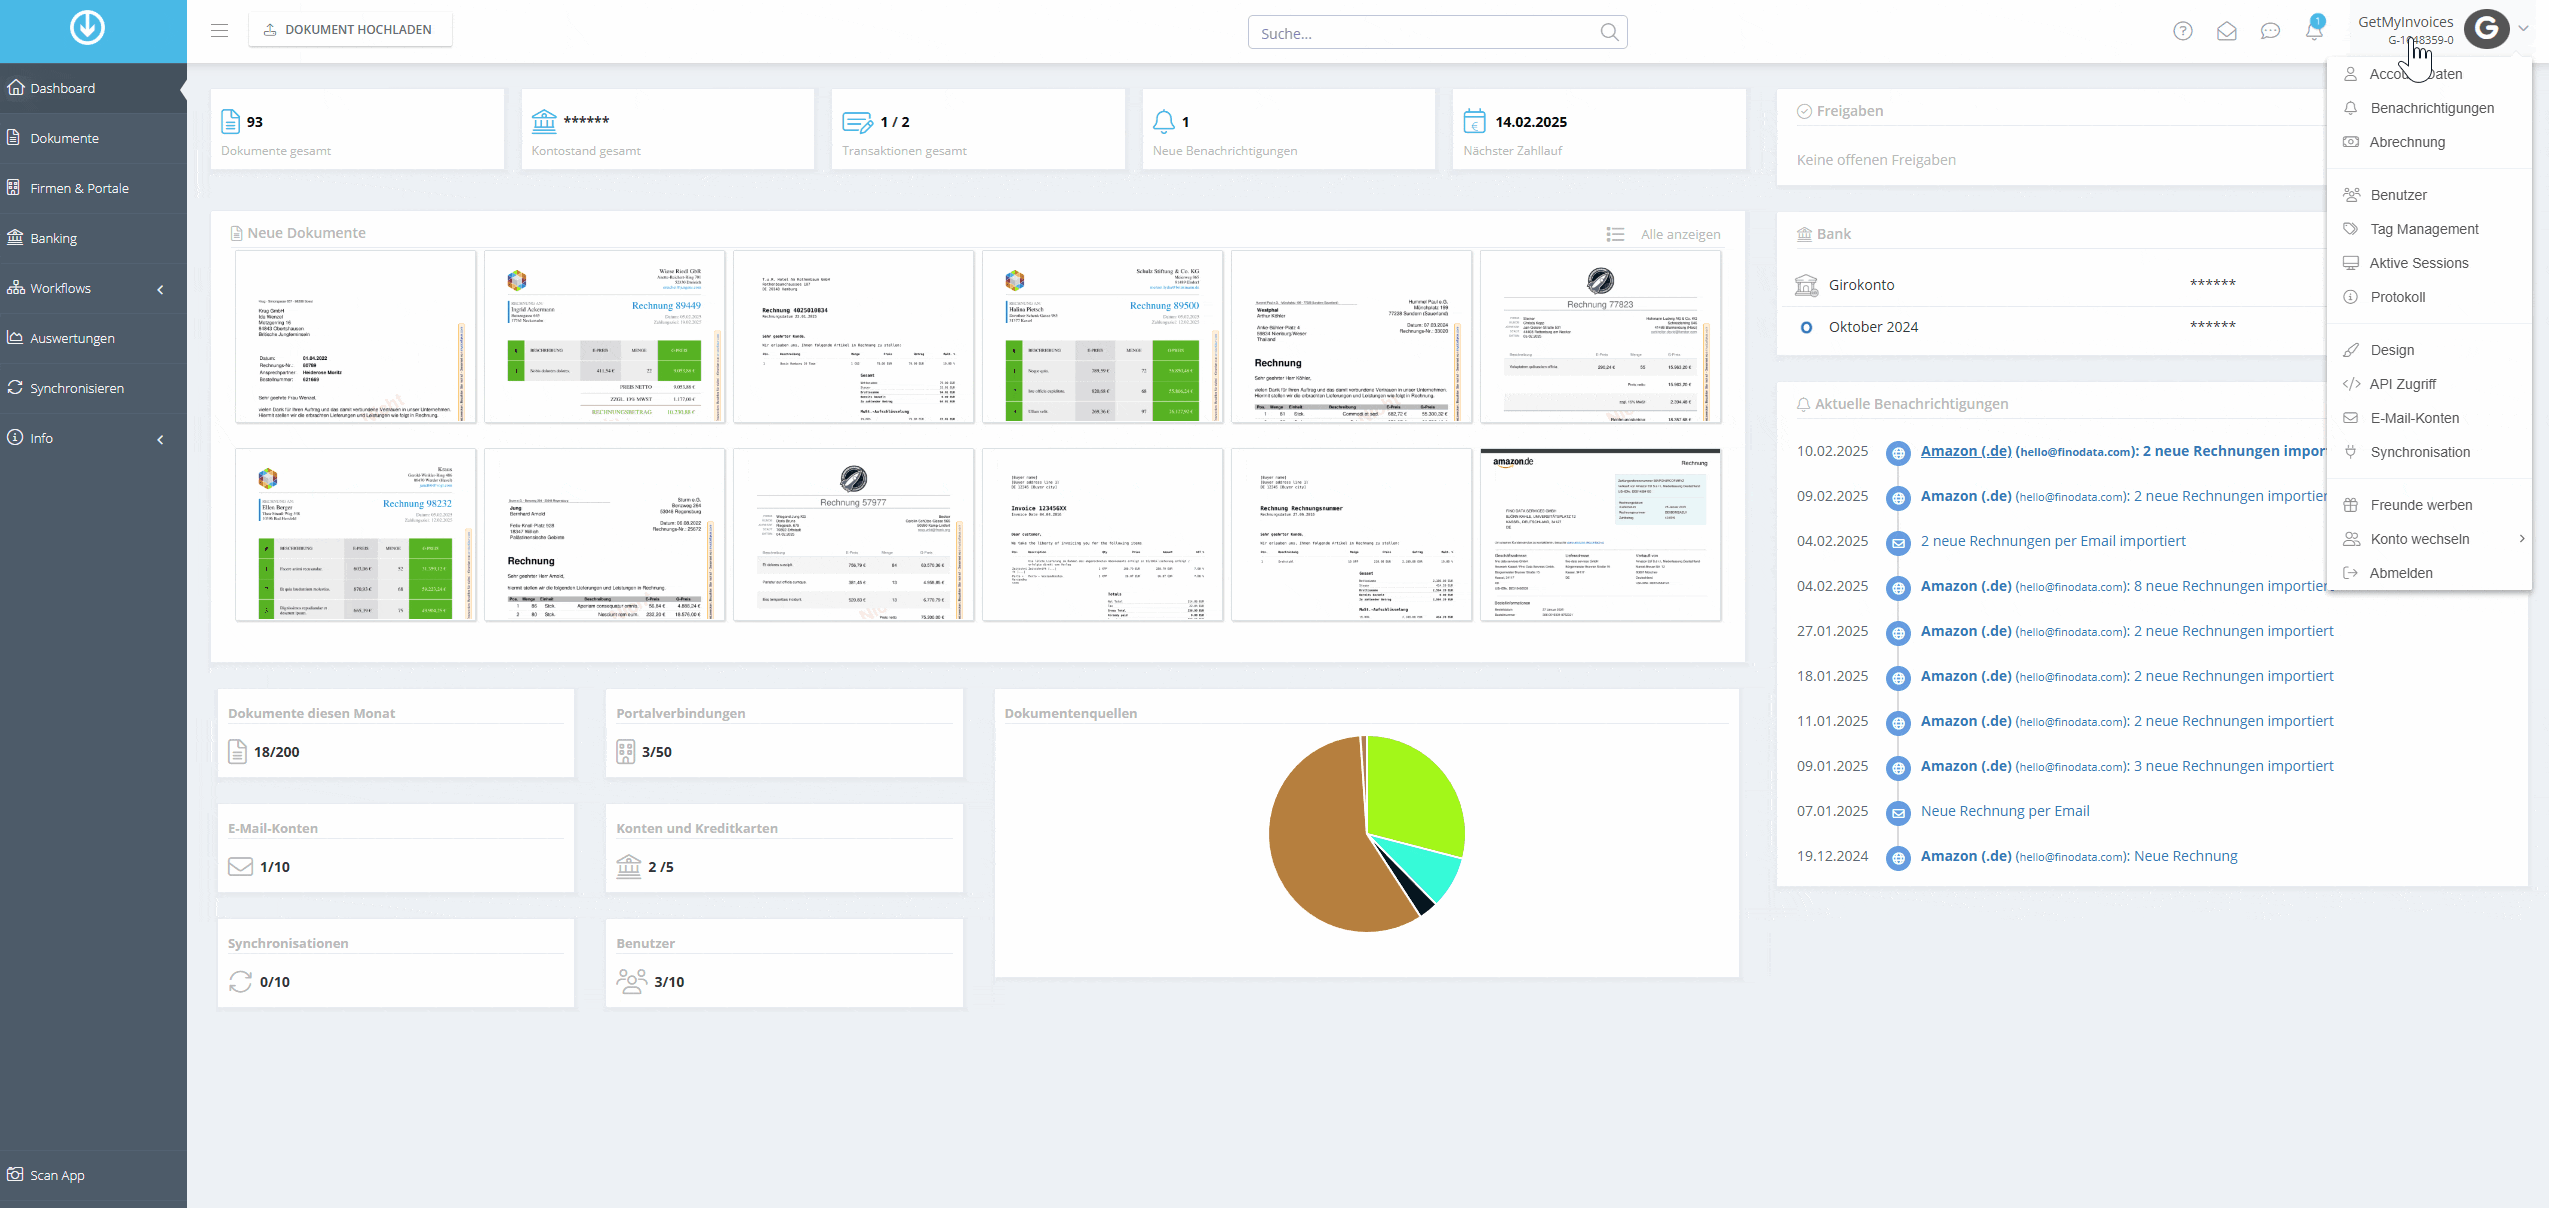The image size is (2549, 1208).
Task: Click the Dokumente gesamt 93 card
Action: point(357,129)
